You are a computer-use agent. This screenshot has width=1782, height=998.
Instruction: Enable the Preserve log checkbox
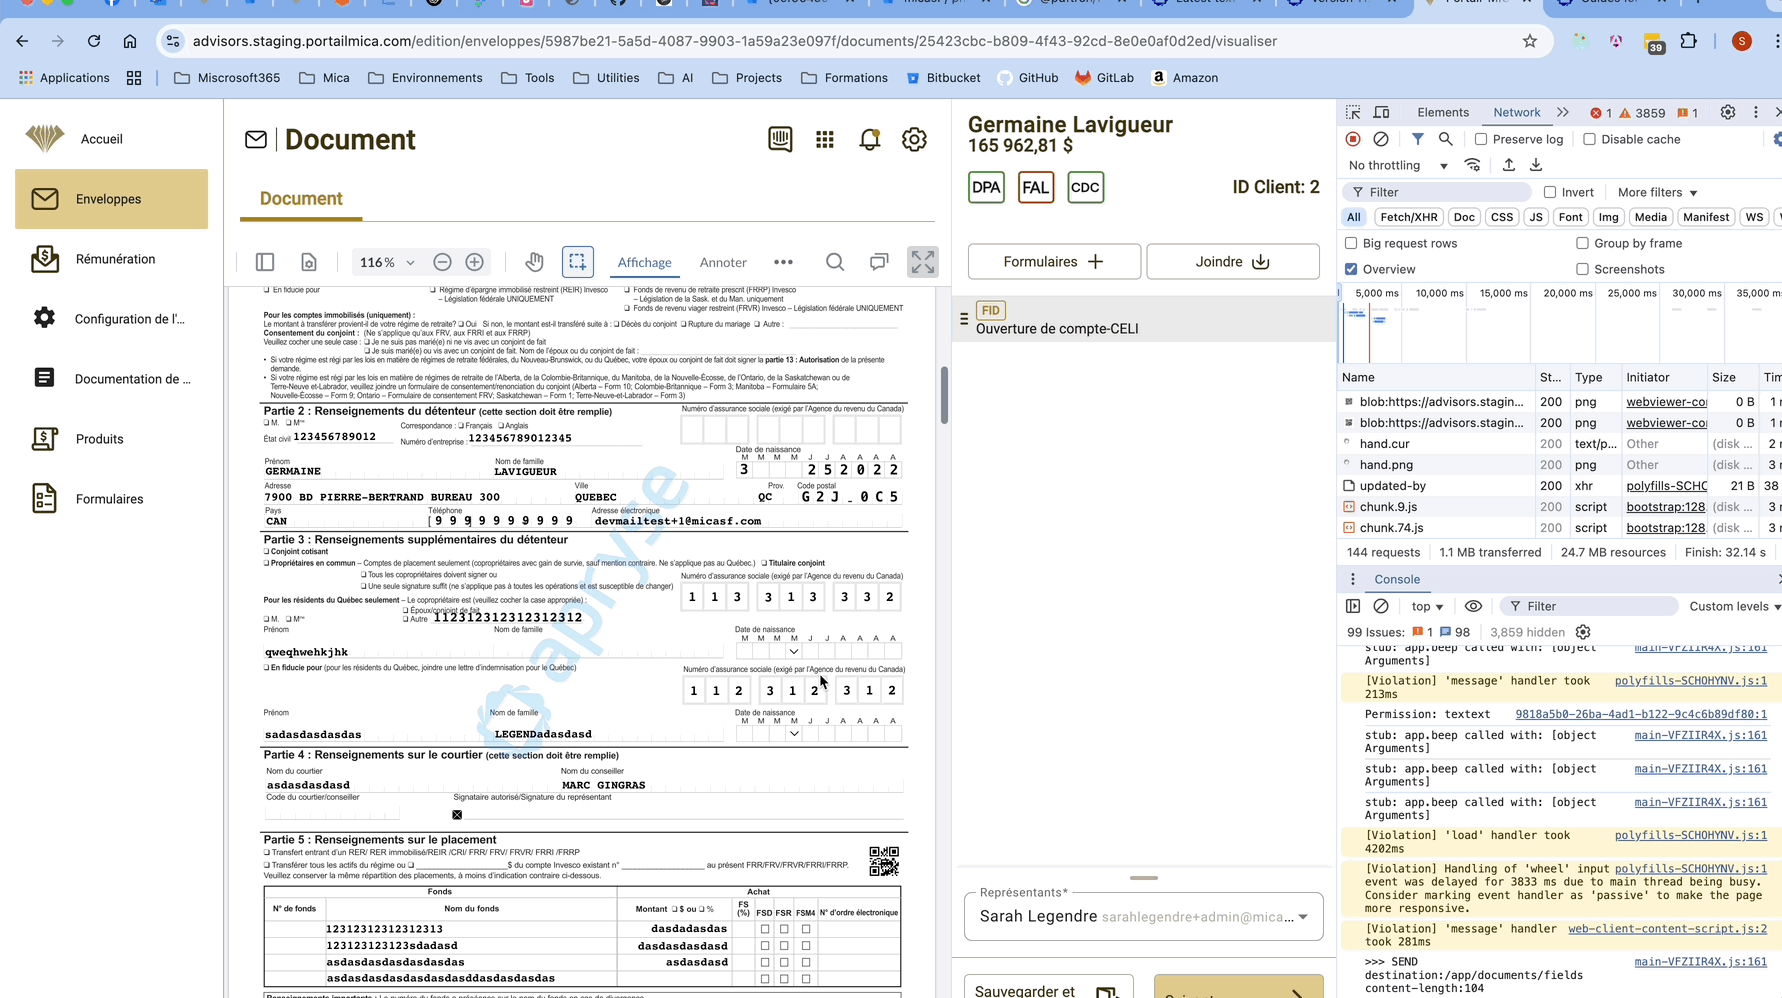(x=1481, y=139)
